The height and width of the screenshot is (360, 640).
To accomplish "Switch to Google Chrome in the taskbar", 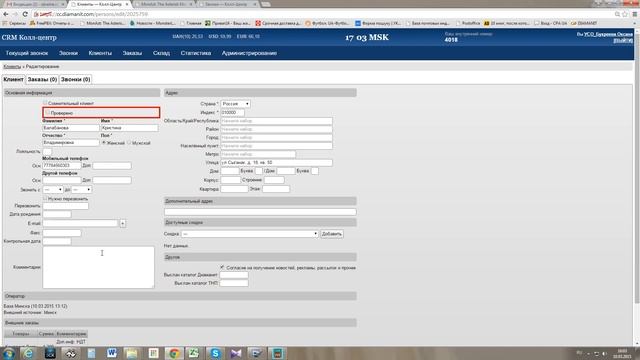I will click(174, 353).
